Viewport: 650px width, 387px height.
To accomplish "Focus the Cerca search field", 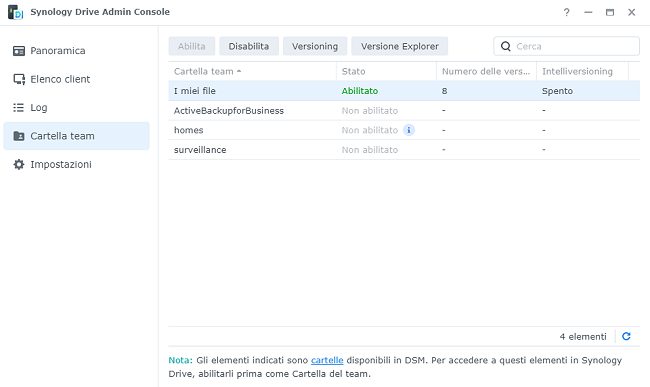I will 566,46.
